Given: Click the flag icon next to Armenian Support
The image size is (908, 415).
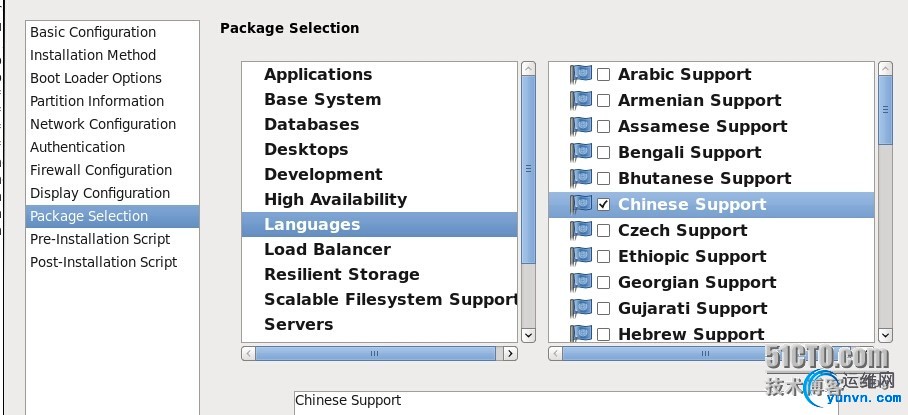Looking at the screenshot, I should [x=581, y=100].
